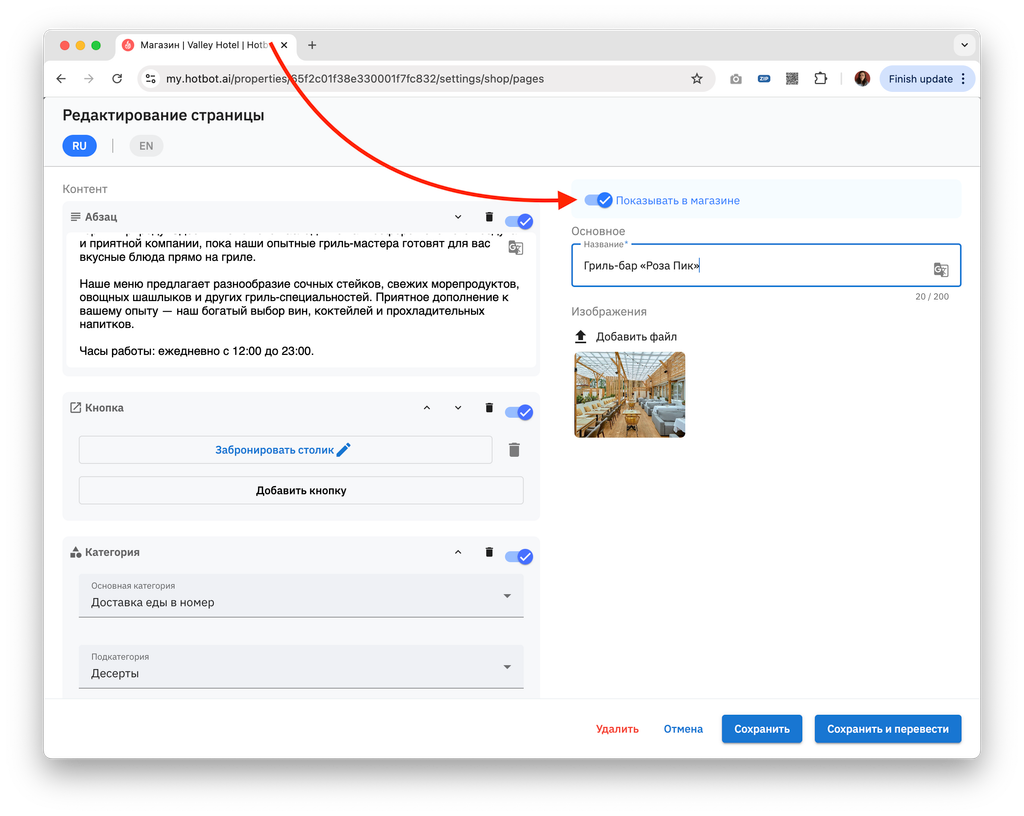Click Сохранить и перевести button
Image resolution: width=1024 pixels, height=816 pixels.
tap(888, 729)
